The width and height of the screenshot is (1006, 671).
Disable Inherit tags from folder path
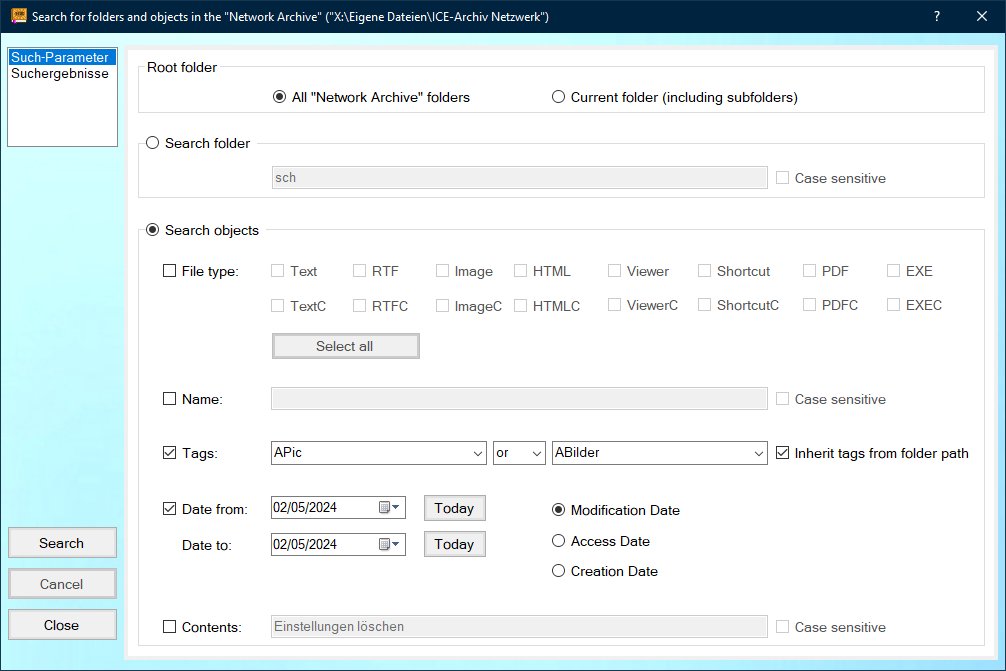783,453
